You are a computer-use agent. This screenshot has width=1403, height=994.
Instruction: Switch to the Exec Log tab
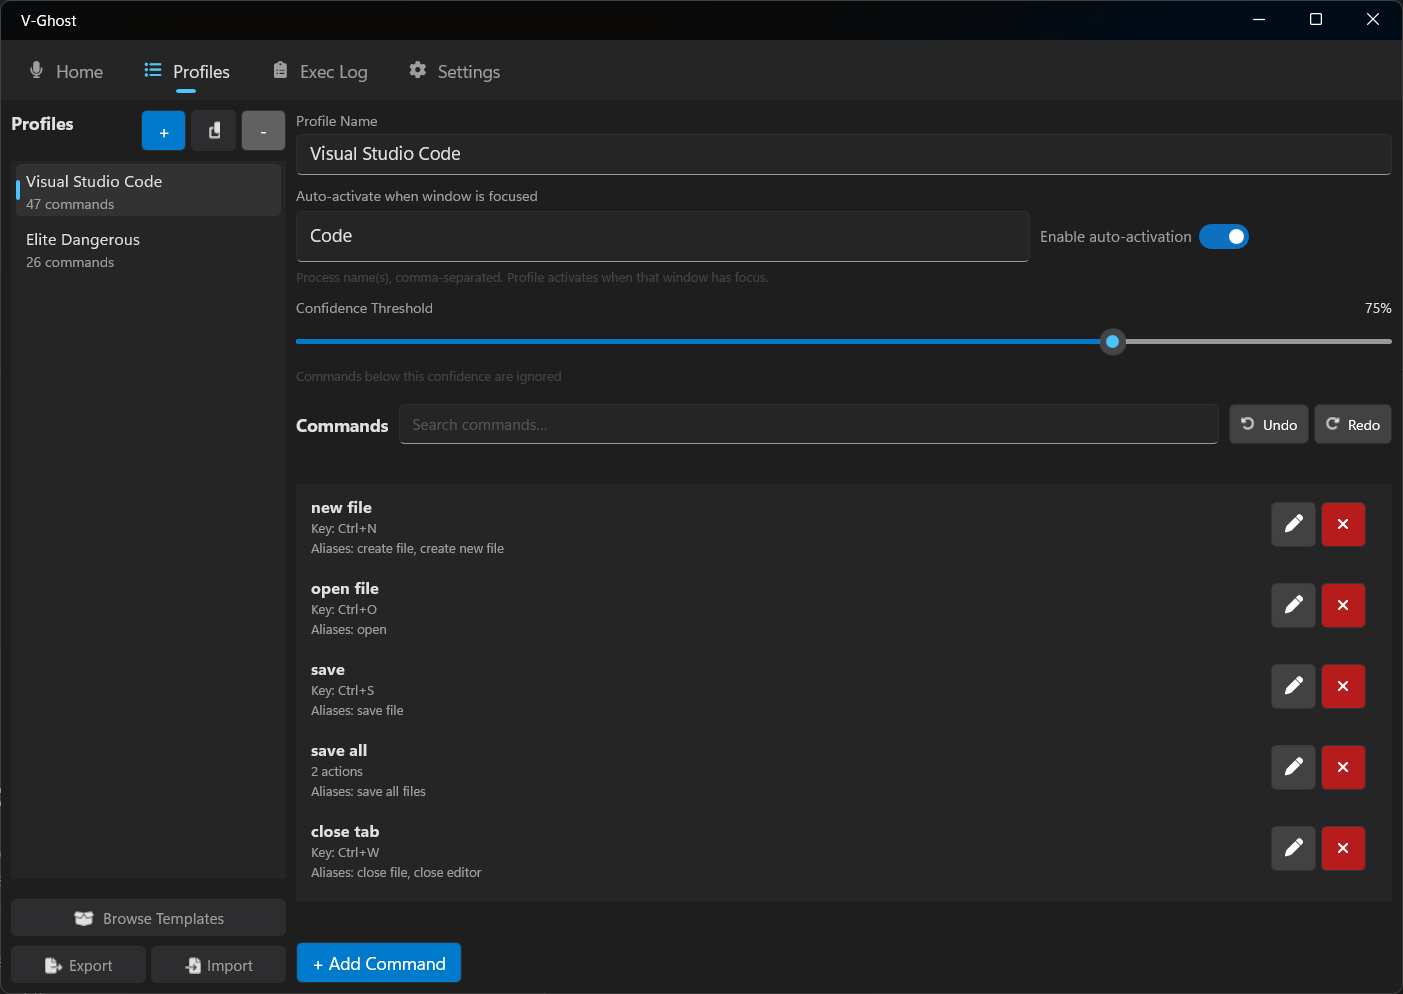[320, 72]
